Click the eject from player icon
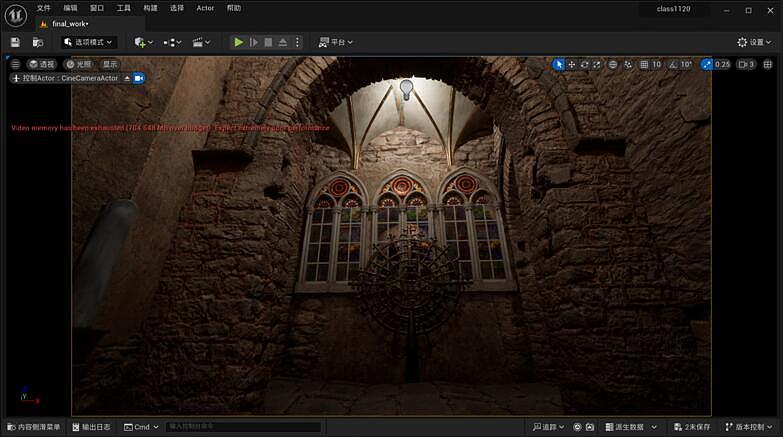Screen dimensions: 783x437 (283, 42)
